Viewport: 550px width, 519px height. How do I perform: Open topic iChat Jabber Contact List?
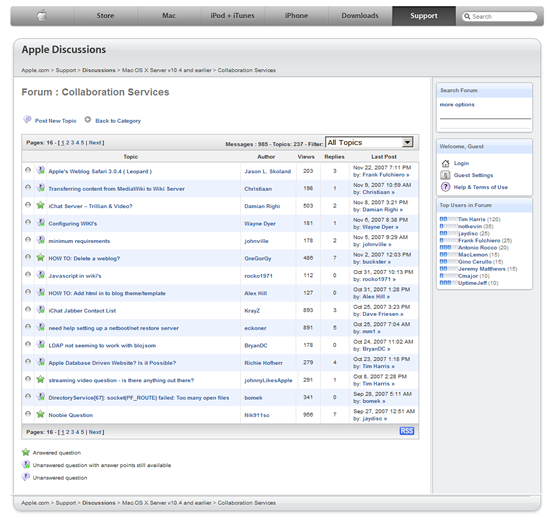[x=82, y=311]
